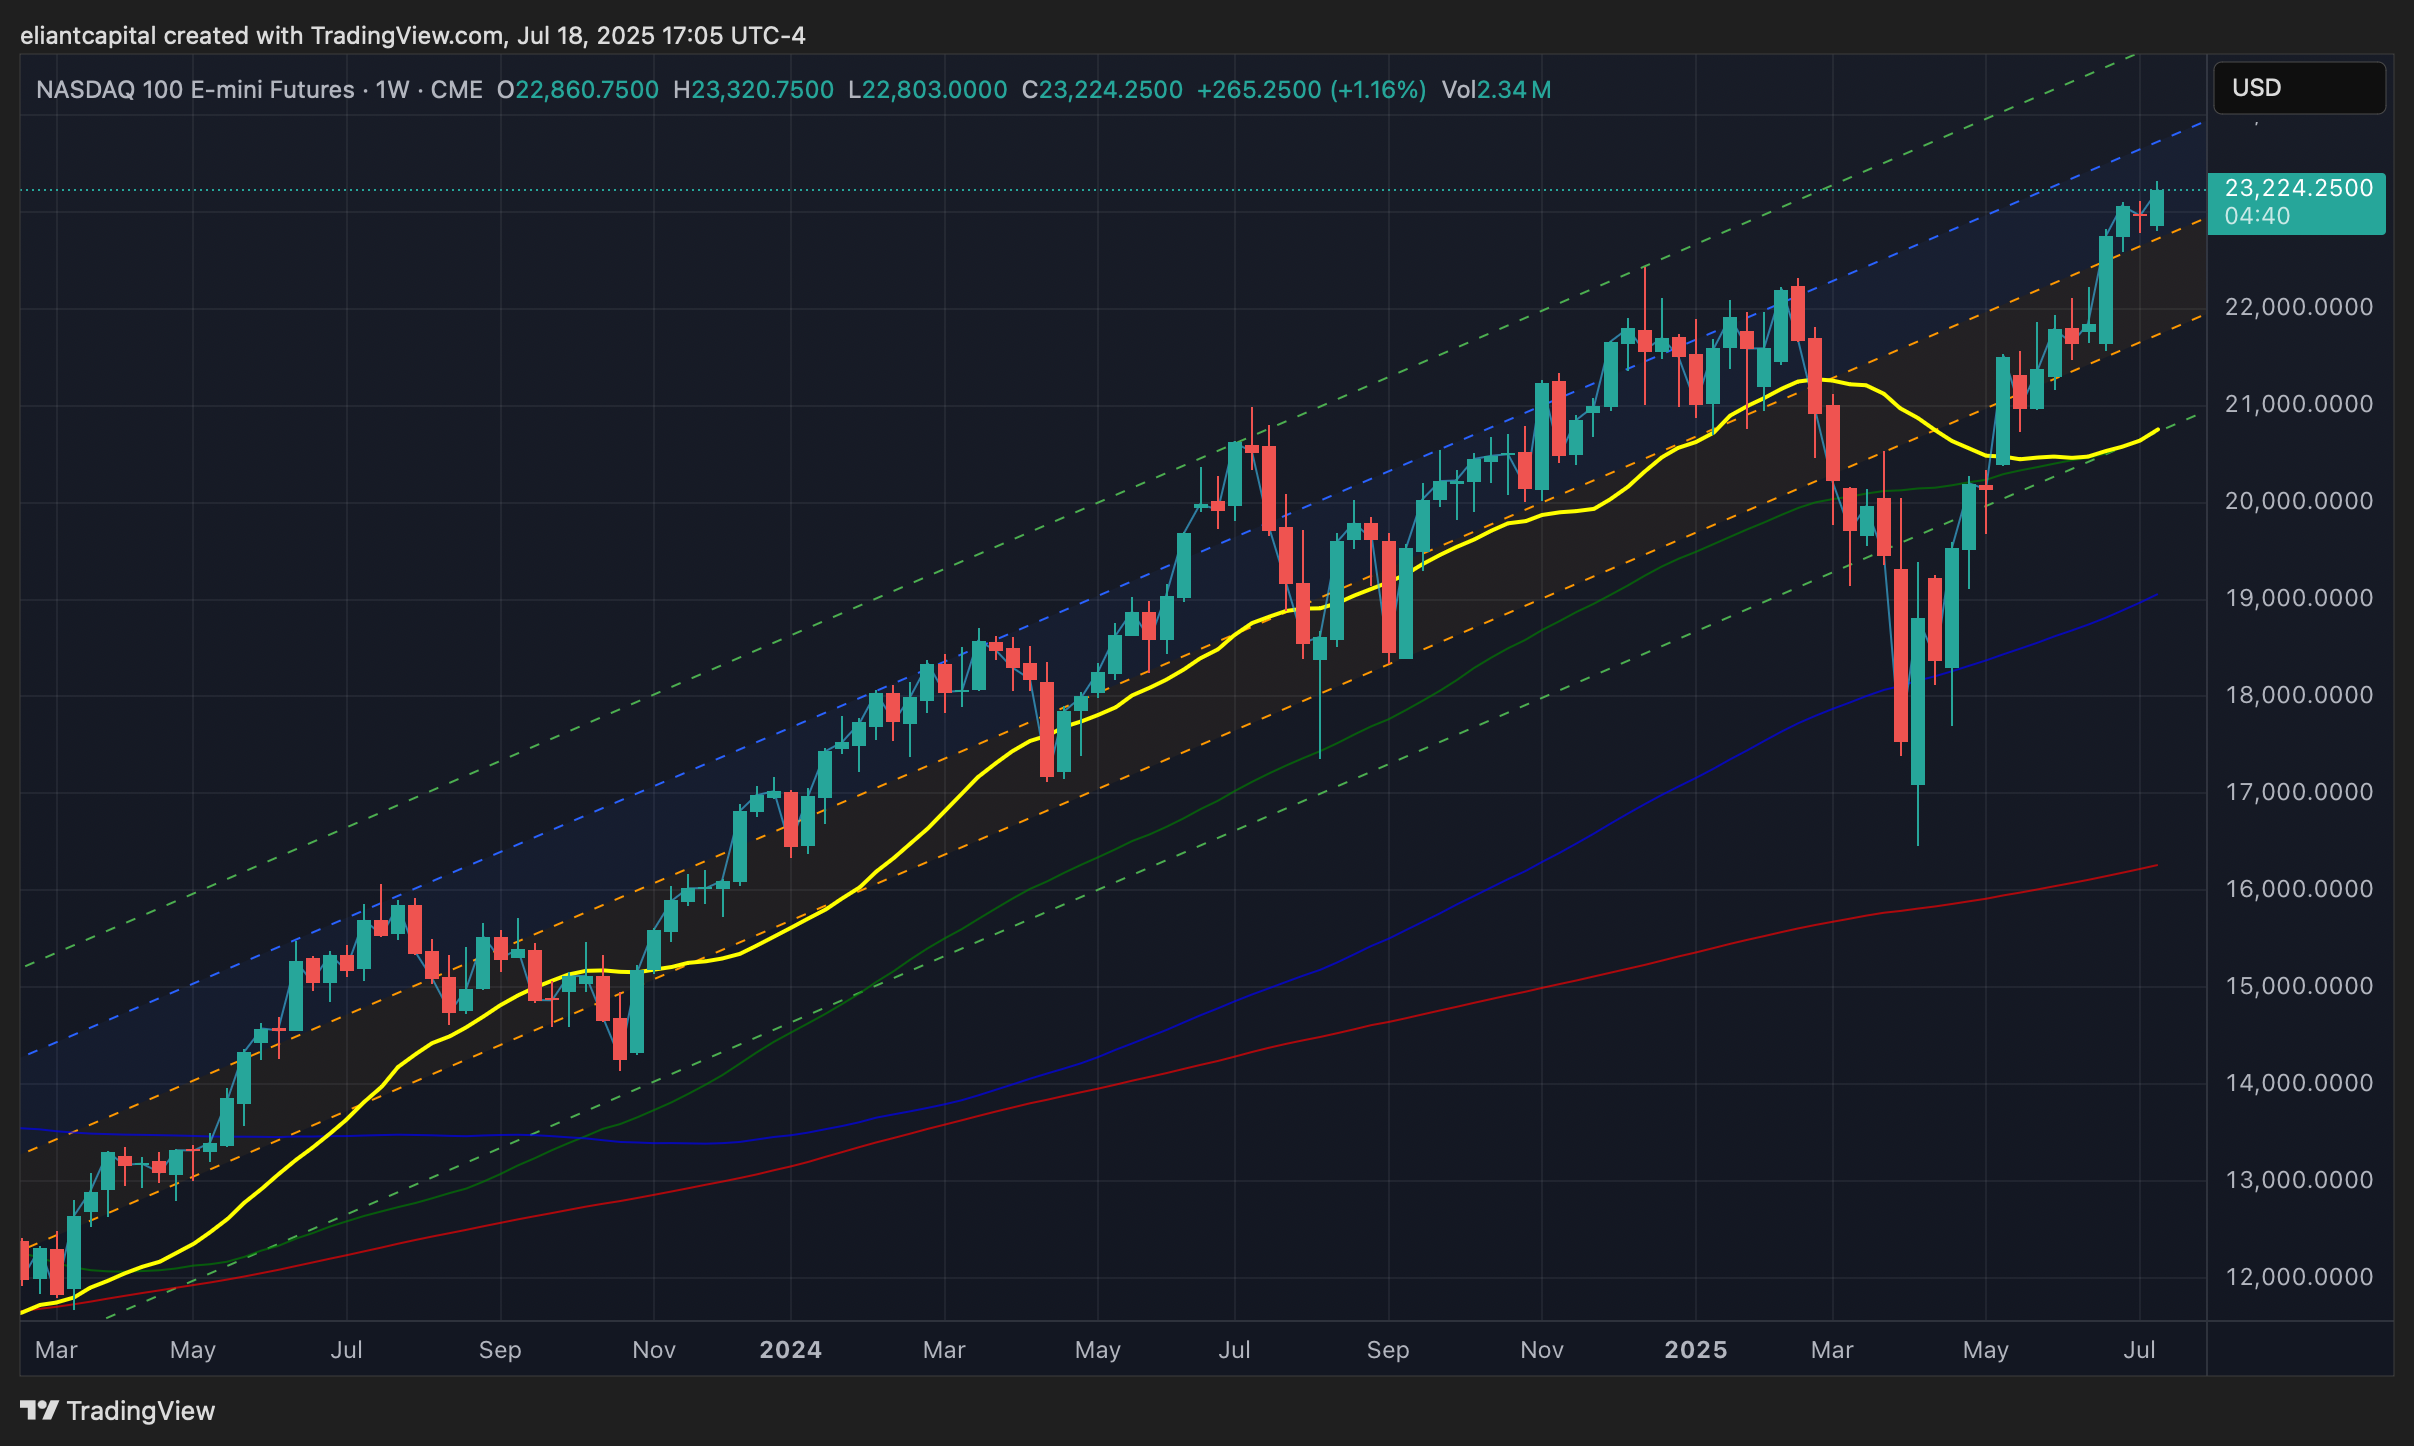
Task: Click the 2025 year marker on time axis
Action: pyautogui.click(x=1695, y=1350)
